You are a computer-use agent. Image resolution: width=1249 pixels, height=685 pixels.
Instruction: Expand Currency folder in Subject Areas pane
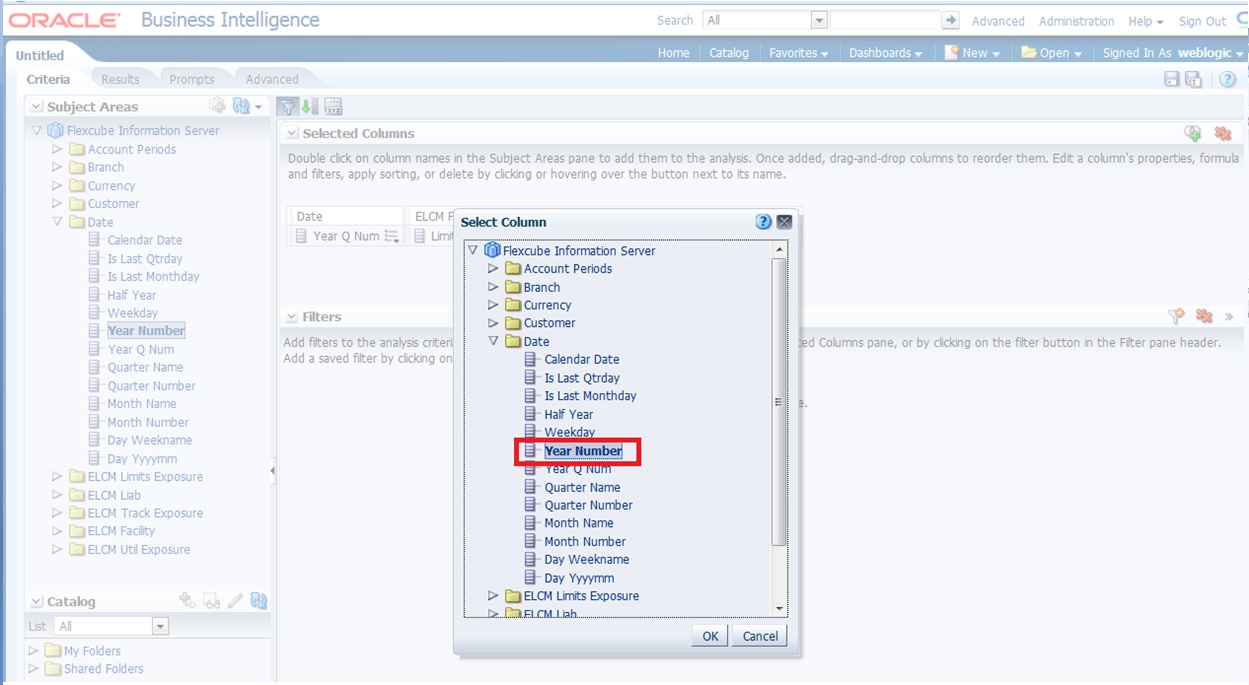(x=57, y=185)
